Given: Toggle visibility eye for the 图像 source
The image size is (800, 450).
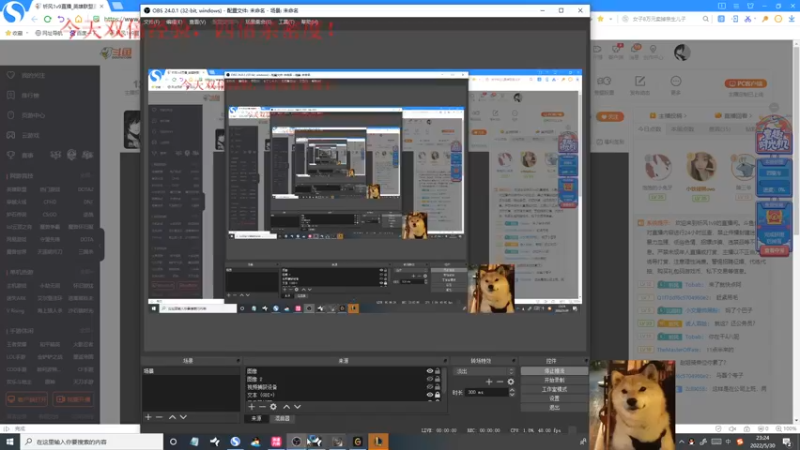Looking at the screenshot, I should [x=430, y=371].
